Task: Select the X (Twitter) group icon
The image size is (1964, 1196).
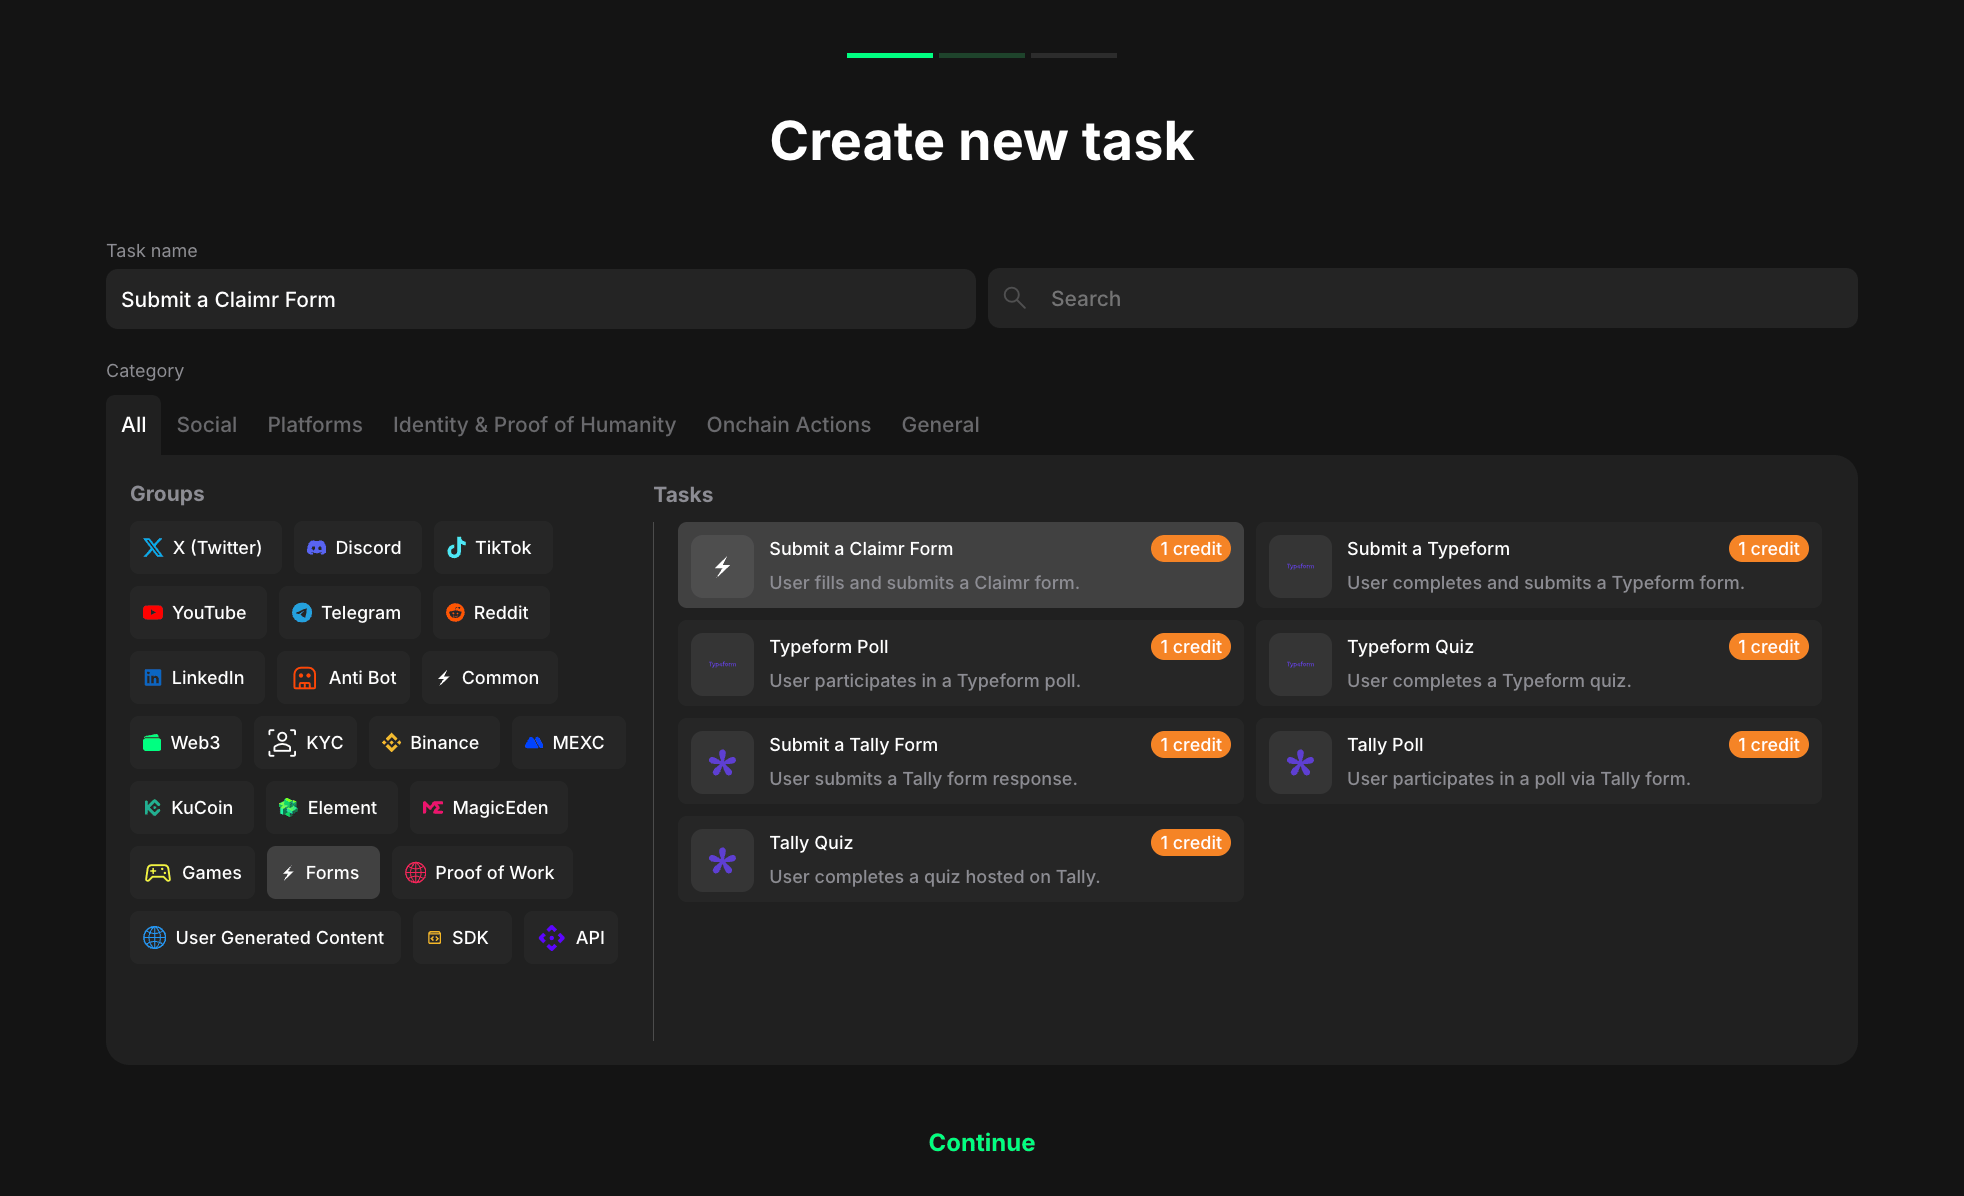Action: coord(153,548)
